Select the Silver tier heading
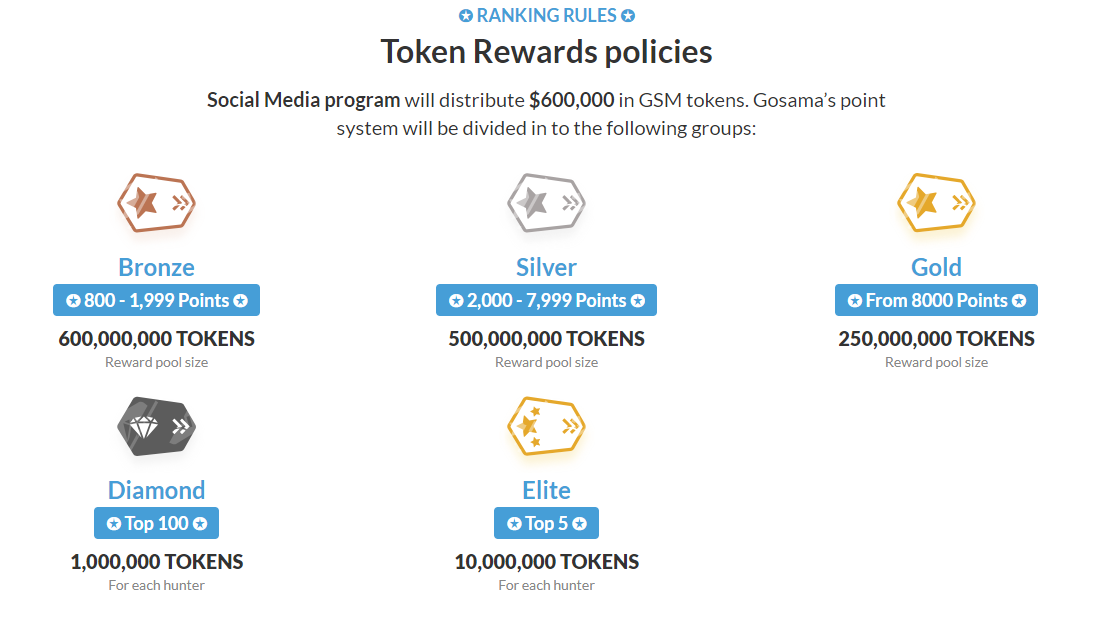Viewport: 1109px width, 624px height. [546, 267]
